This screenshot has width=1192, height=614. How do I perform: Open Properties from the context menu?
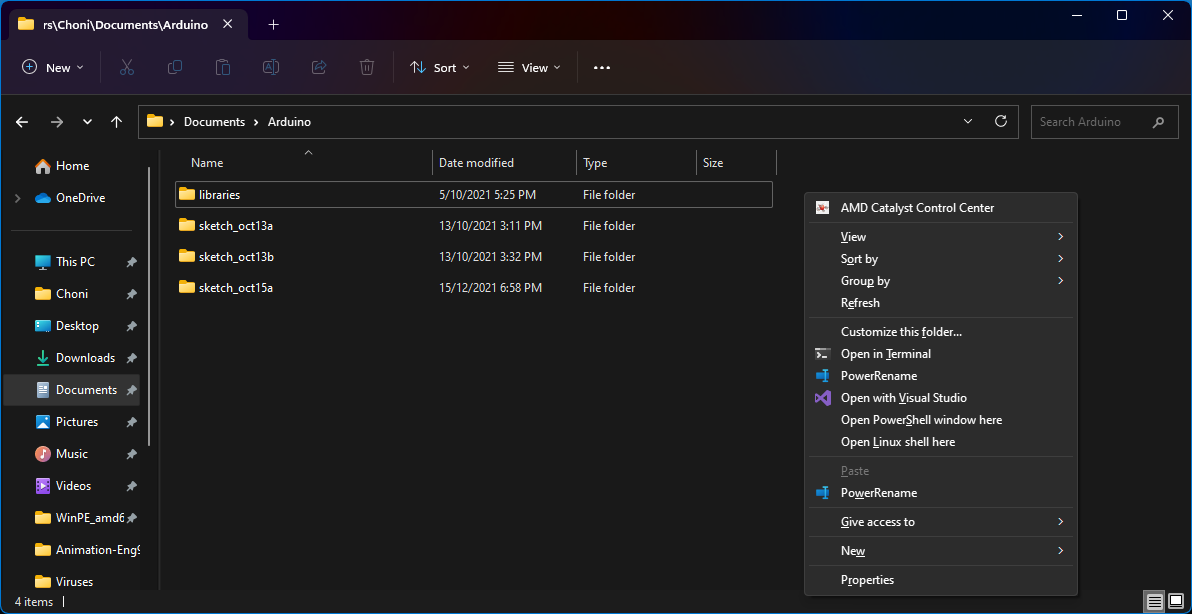(x=867, y=579)
